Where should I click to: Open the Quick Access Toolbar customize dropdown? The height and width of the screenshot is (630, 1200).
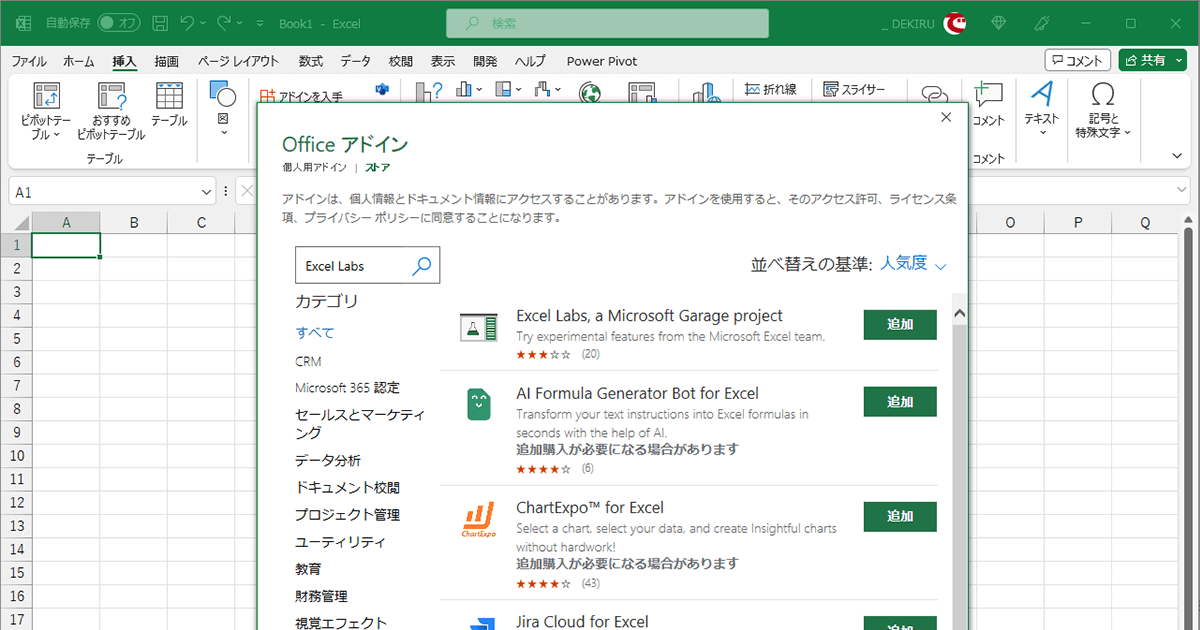pos(261,22)
